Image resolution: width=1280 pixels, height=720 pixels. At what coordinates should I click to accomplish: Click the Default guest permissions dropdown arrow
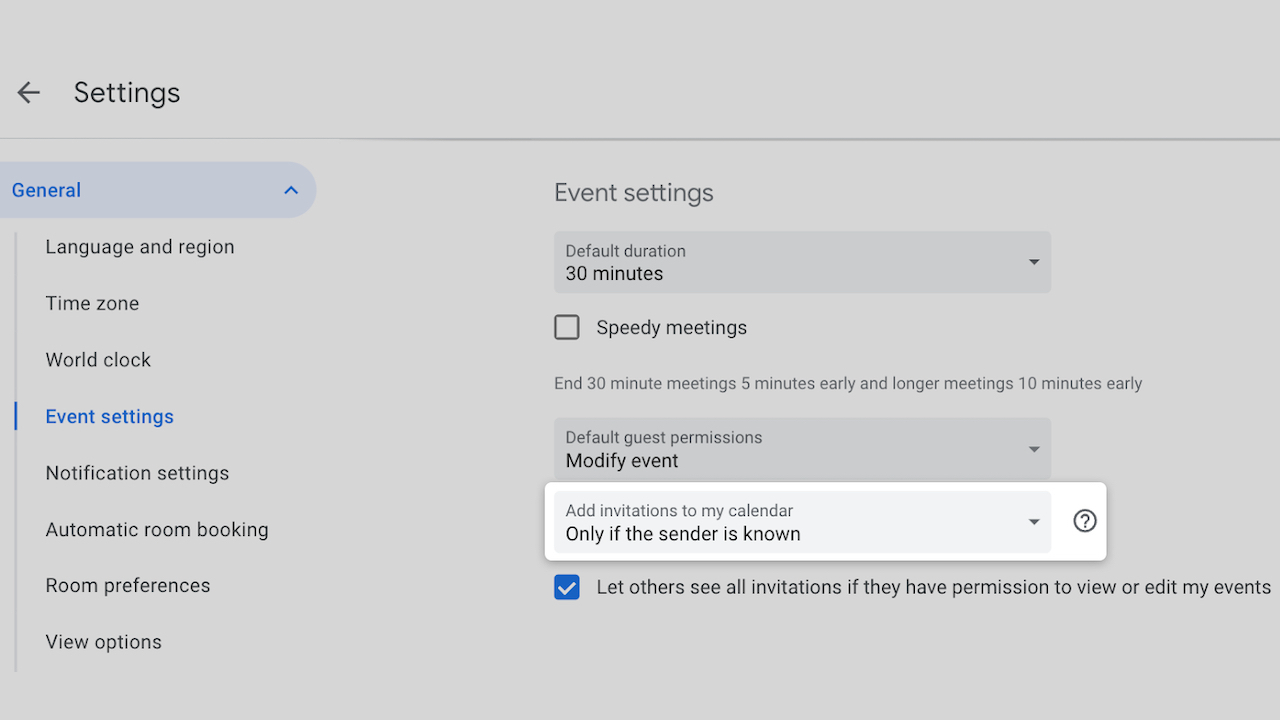coord(1034,449)
